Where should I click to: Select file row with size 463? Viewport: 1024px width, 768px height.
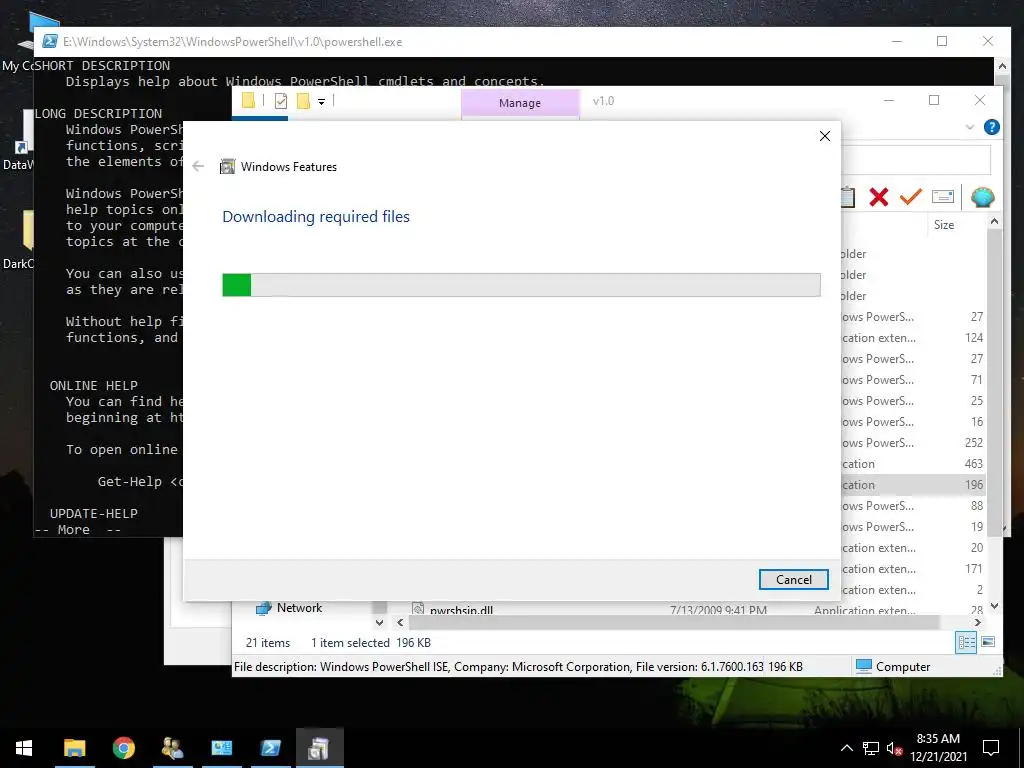[912, 464]
